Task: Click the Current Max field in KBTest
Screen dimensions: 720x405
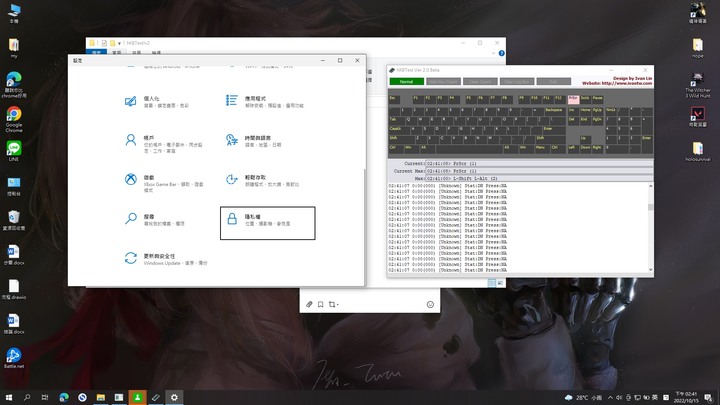Action: click(539, 171)
